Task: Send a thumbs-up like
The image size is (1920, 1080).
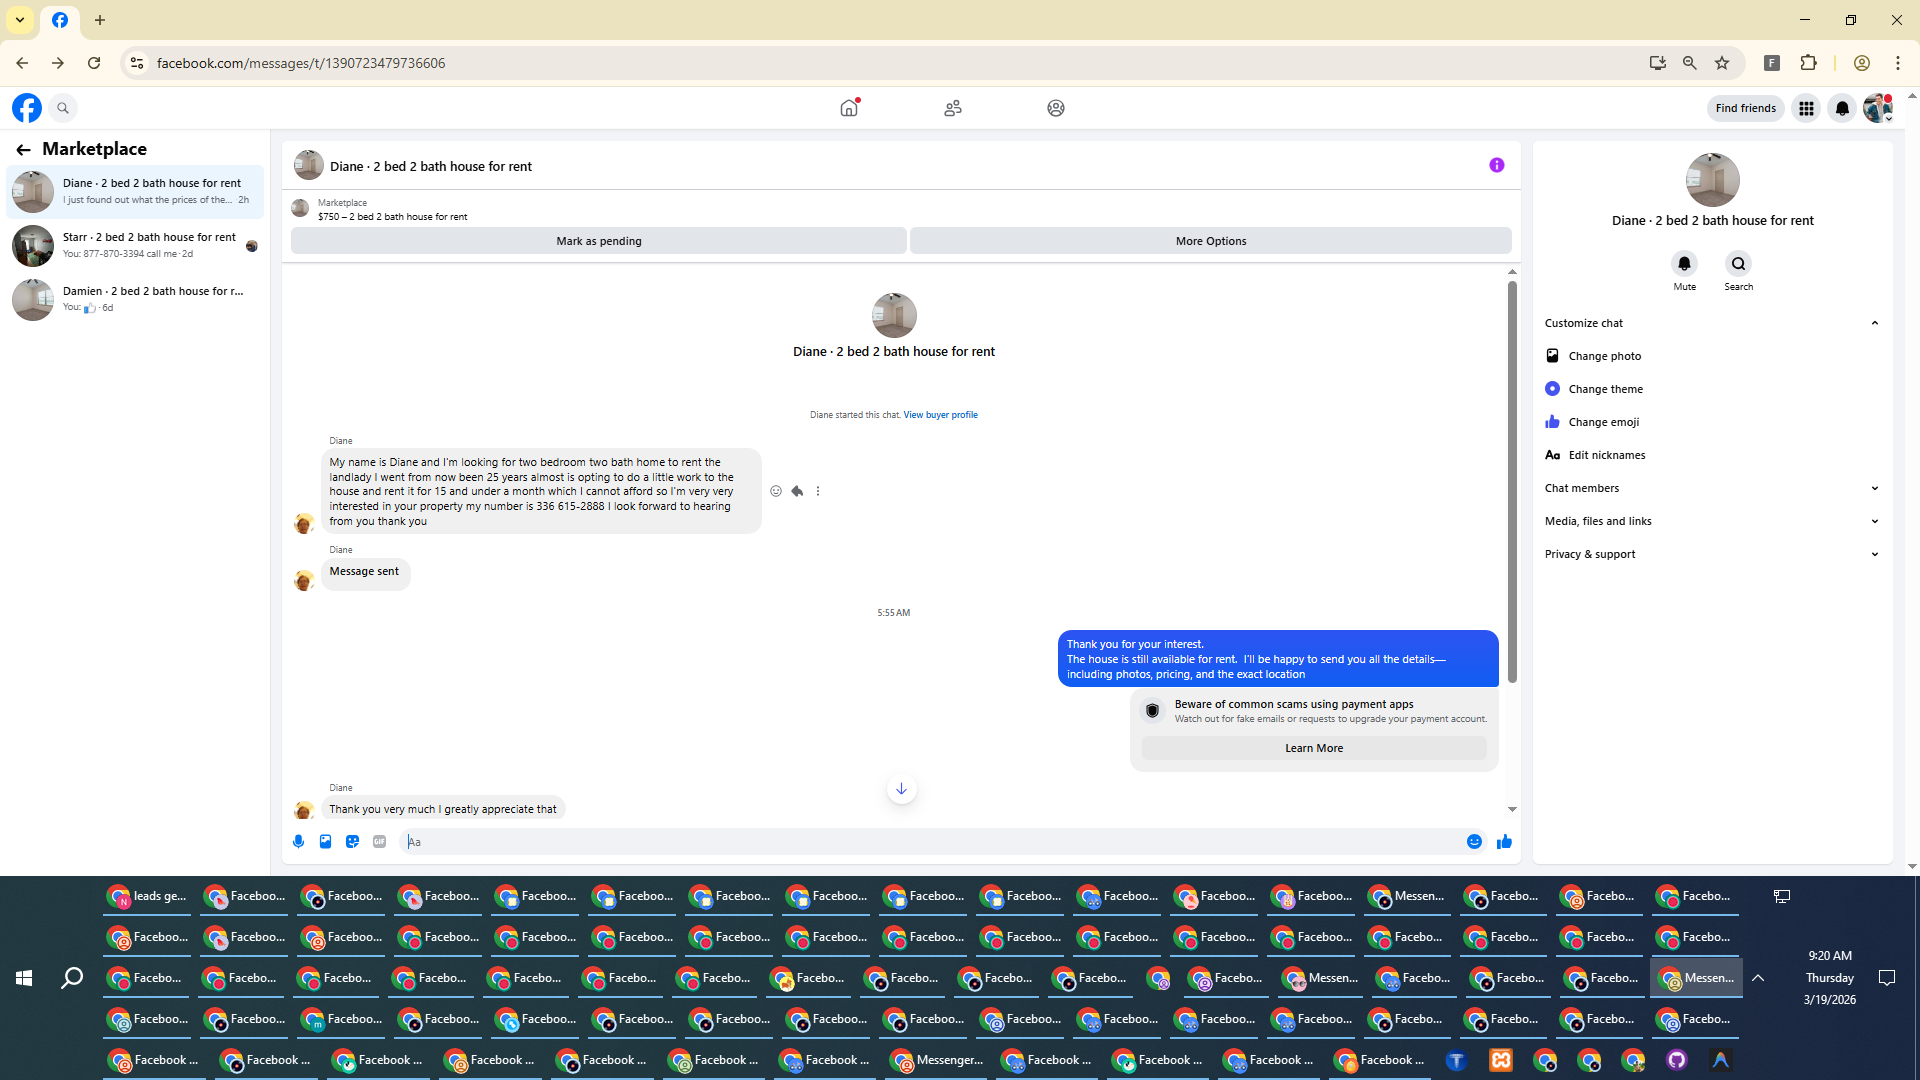Action: pyautogui.click(x=1503, y=842)
